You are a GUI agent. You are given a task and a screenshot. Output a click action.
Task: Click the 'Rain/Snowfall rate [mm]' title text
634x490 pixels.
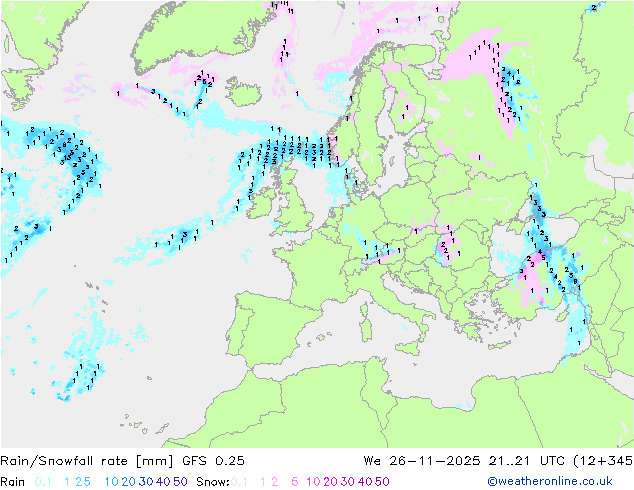coord(87,461)
